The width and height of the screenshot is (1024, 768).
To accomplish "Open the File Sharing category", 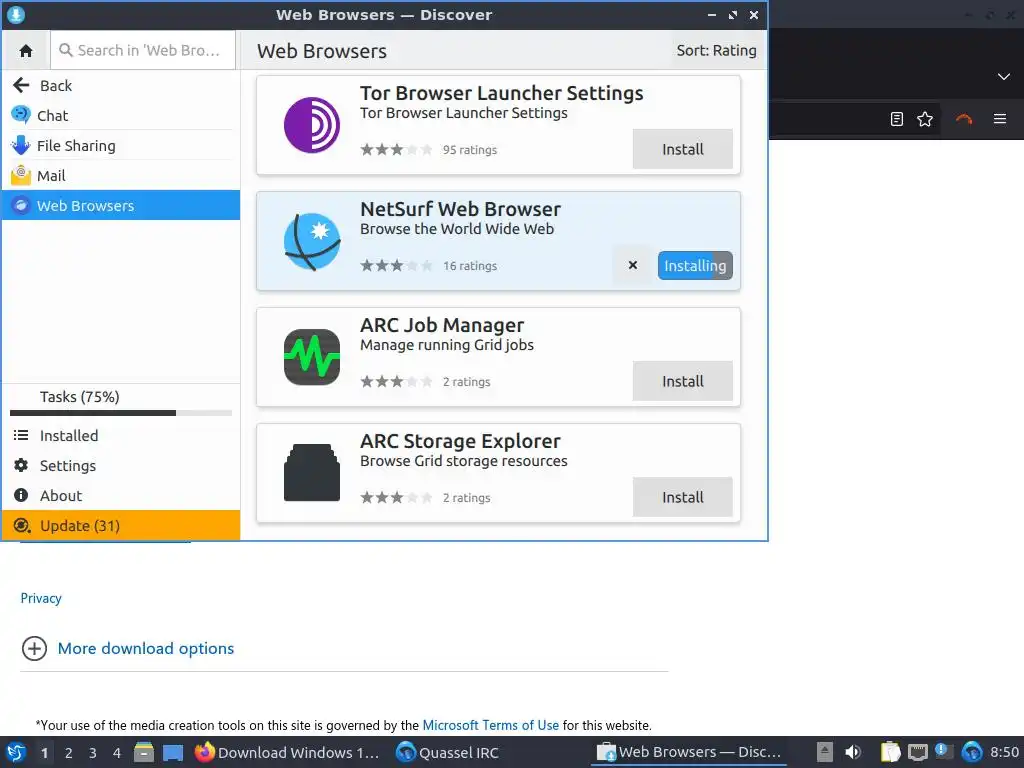I will tap(121, 146).
